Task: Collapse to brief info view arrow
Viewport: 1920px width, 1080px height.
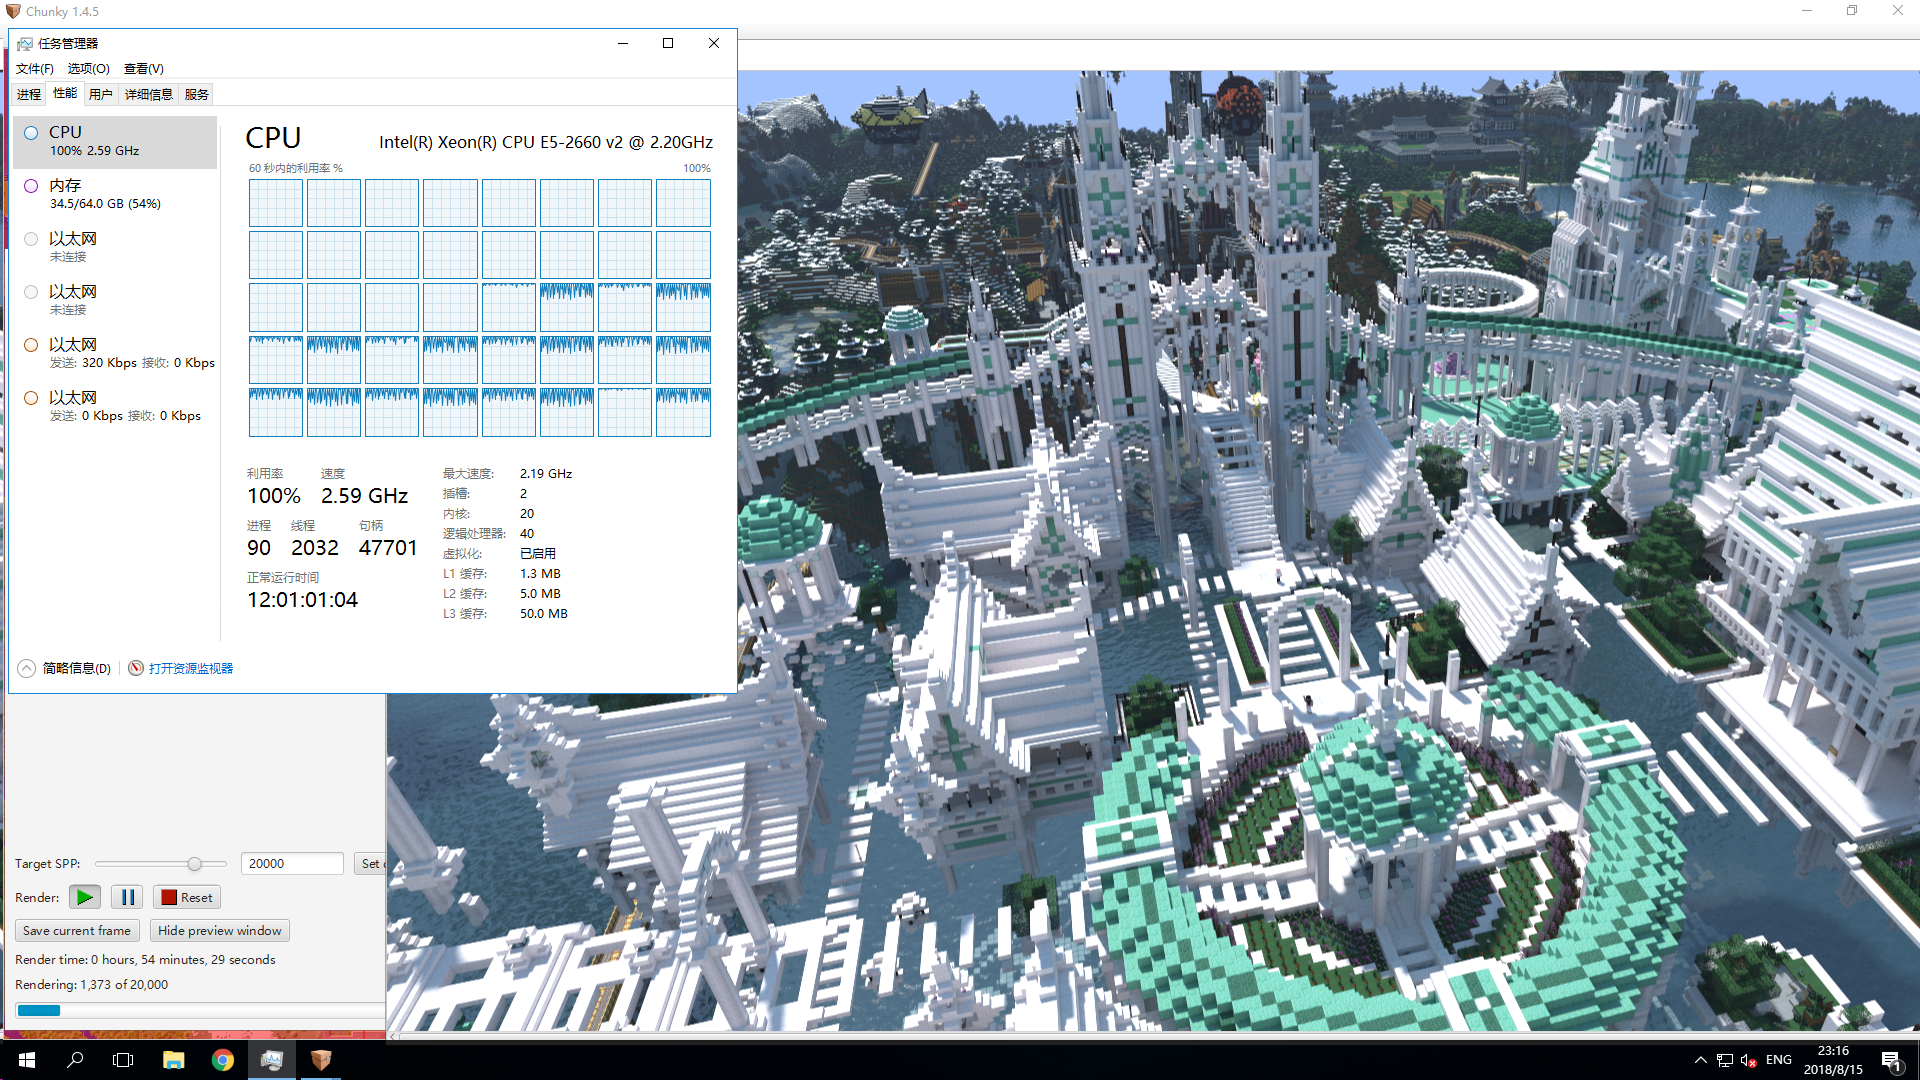Action: click(27, 668)
